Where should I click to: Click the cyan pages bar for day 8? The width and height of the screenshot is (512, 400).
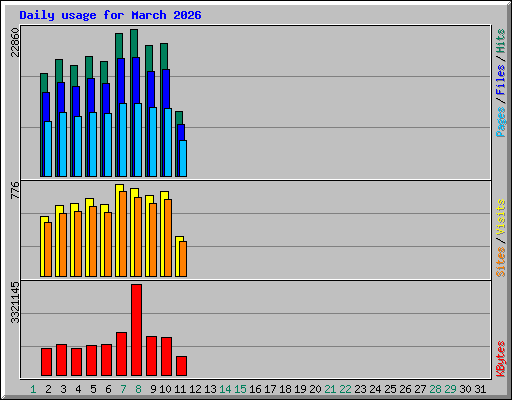(x=138, y=140)
